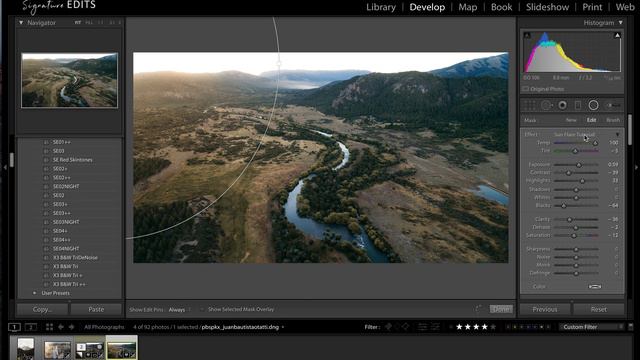Switch to the Library module
The width and height of the screenshot is (640, 360).
tap(381, 7)
